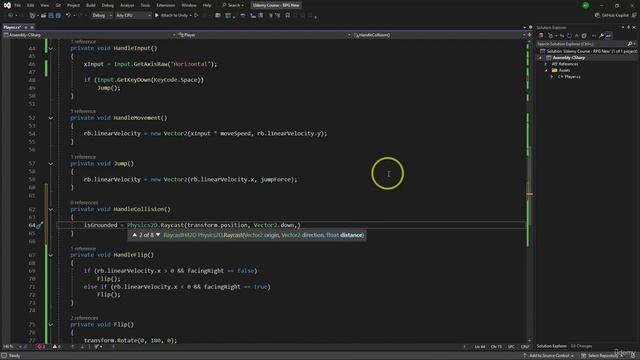Collapse the Assets folder node
The height and width of the screenshot is (360, 640).
click(546, 71)
